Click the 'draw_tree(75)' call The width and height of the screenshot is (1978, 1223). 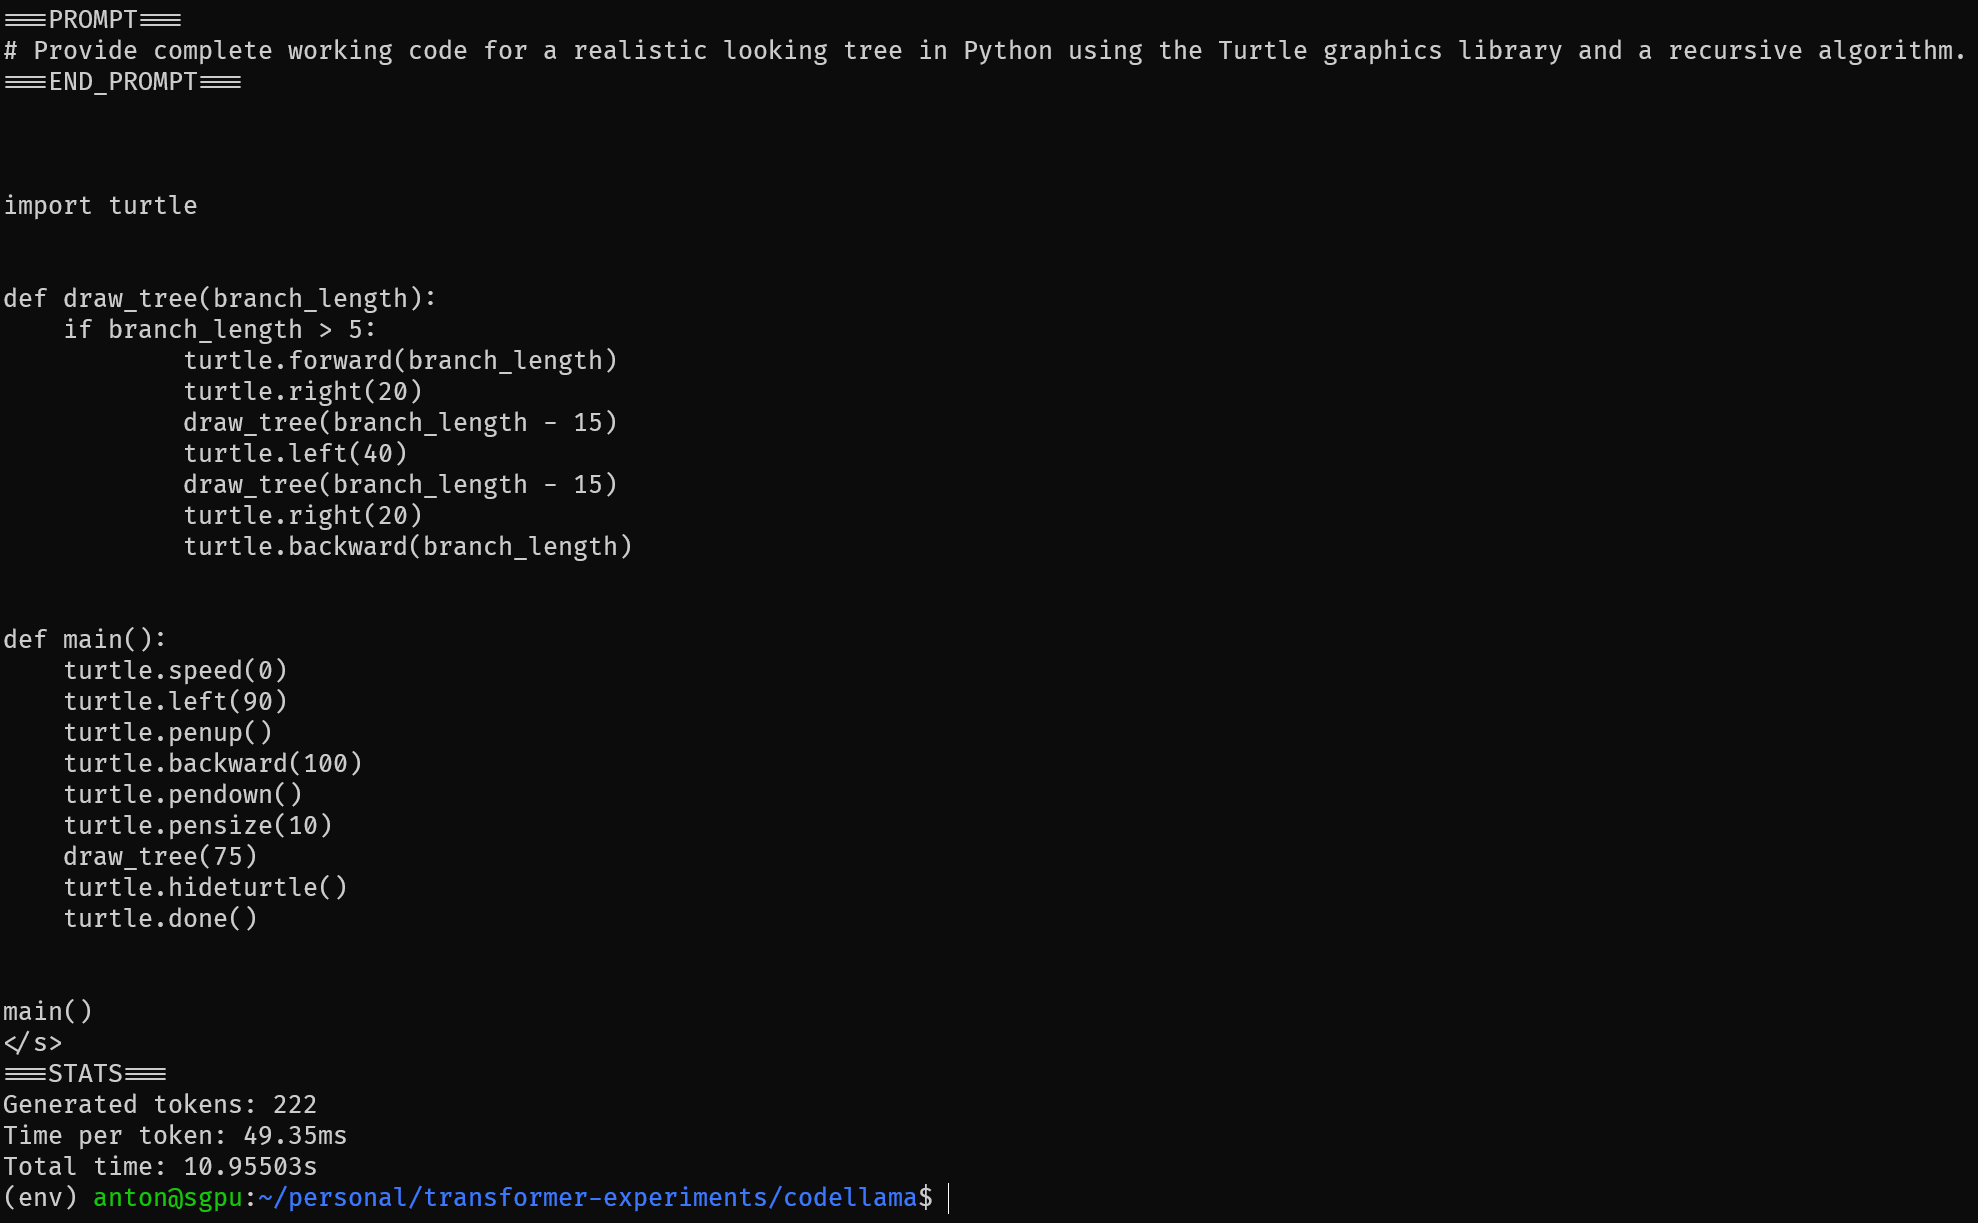160,856
